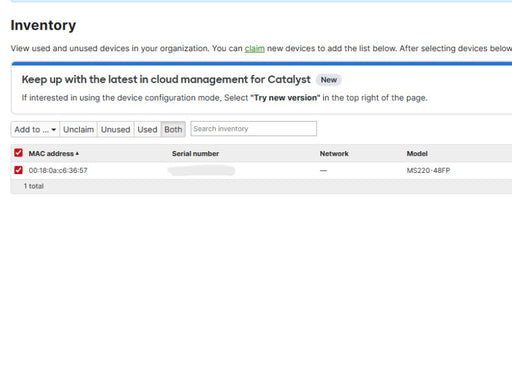Screen dimensions: 512x377
Task: Sort by Network column header
Action: (x=334, y=154)
